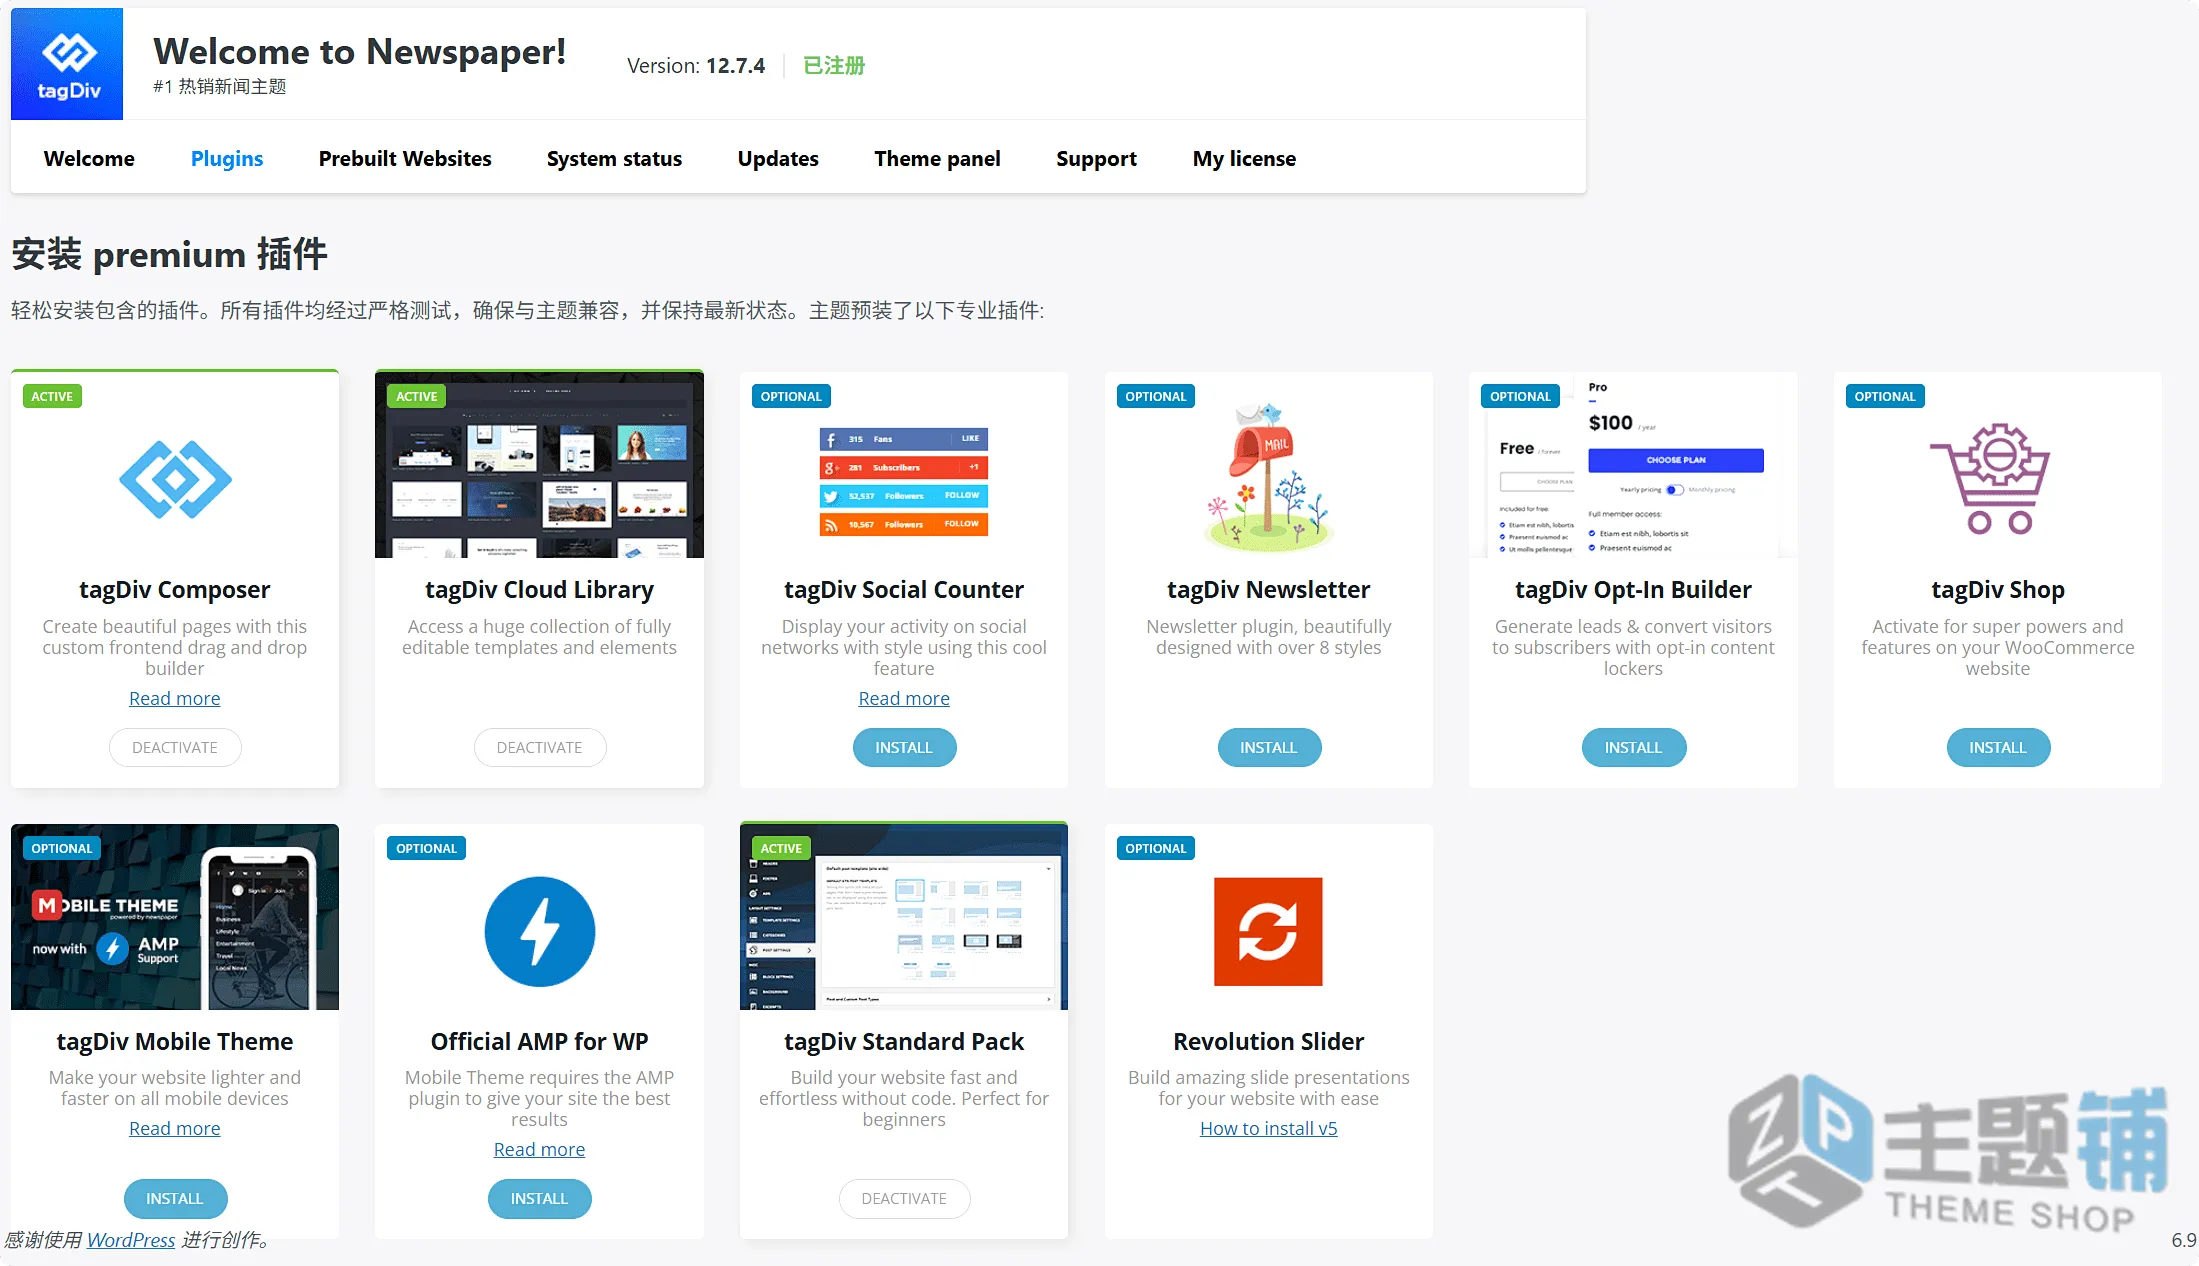
Task: Install the Official AMP for WP plugin
Action: pyautogui.click(x=539, y=1198)
